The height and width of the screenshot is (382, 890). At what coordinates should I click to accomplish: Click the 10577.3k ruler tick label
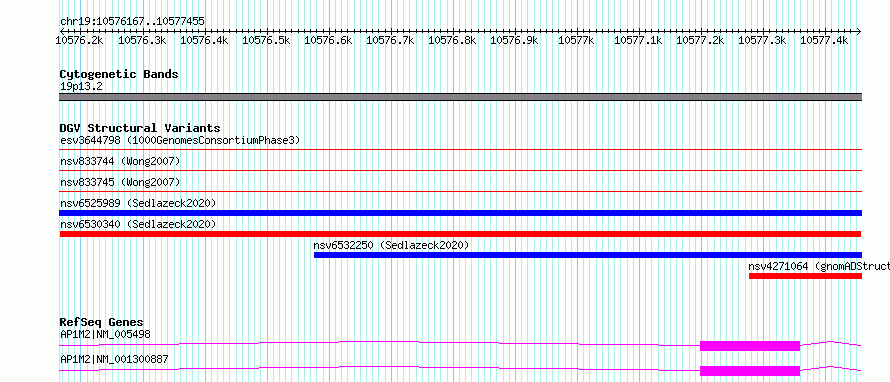pos(762,40)
